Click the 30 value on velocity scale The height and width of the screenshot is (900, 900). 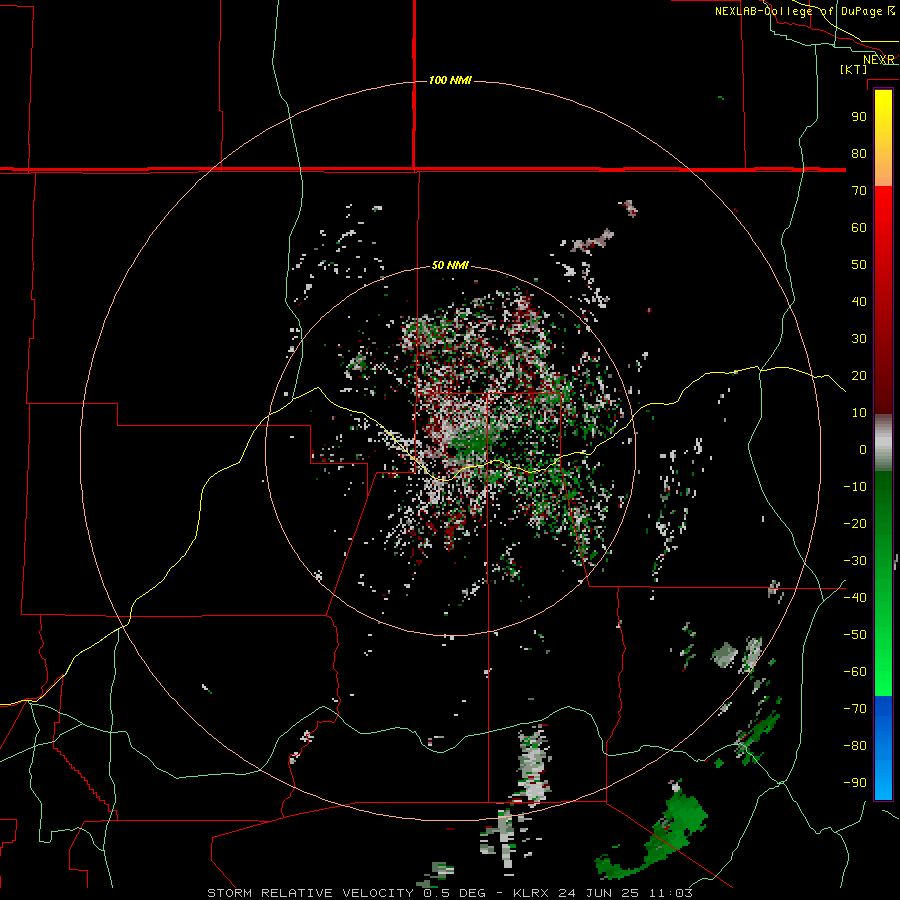tap(859, 339)
